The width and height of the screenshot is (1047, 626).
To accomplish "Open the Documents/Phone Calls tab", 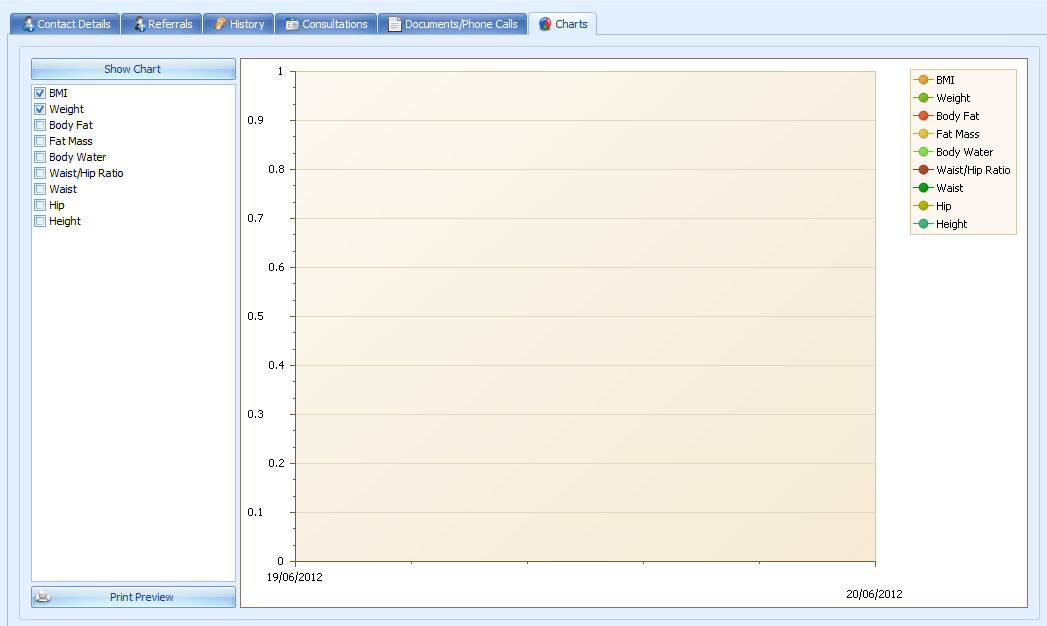I will (453, 23).
